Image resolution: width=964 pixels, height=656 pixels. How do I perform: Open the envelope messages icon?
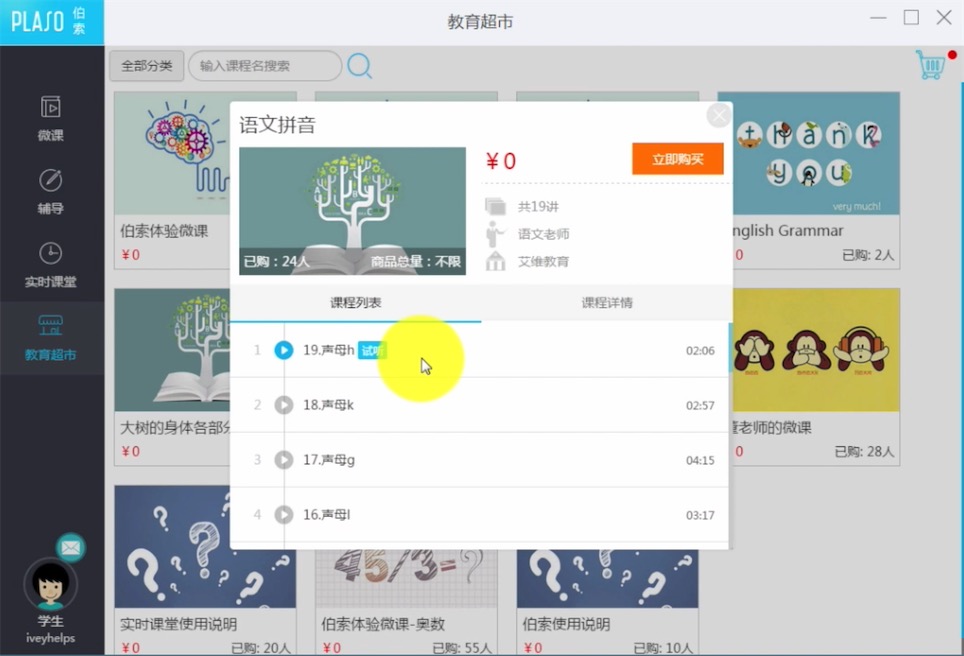tap(70, 547)
